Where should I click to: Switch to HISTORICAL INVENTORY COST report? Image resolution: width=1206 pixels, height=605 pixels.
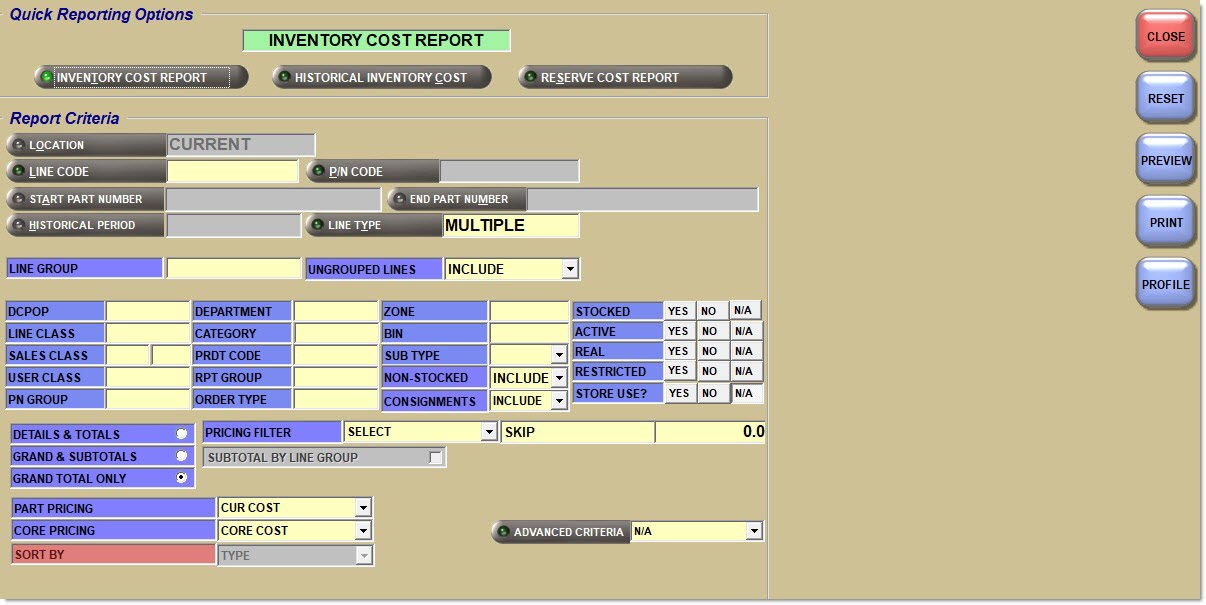381,77
